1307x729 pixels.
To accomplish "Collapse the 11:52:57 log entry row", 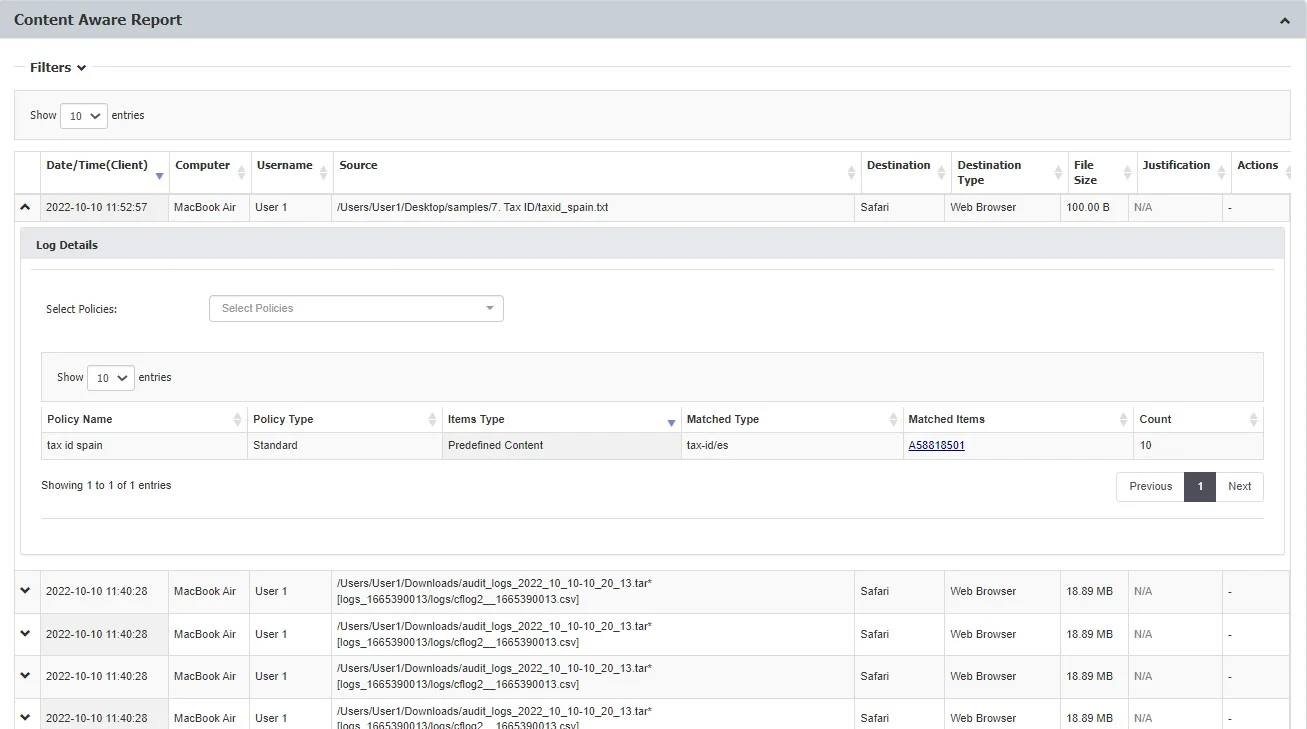I will point(25,207).
